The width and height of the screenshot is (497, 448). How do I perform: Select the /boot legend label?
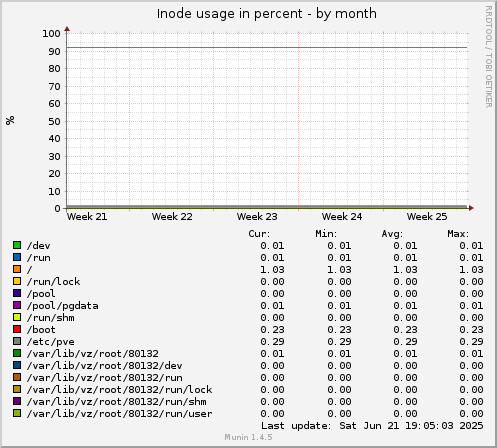tap(41, 330)
